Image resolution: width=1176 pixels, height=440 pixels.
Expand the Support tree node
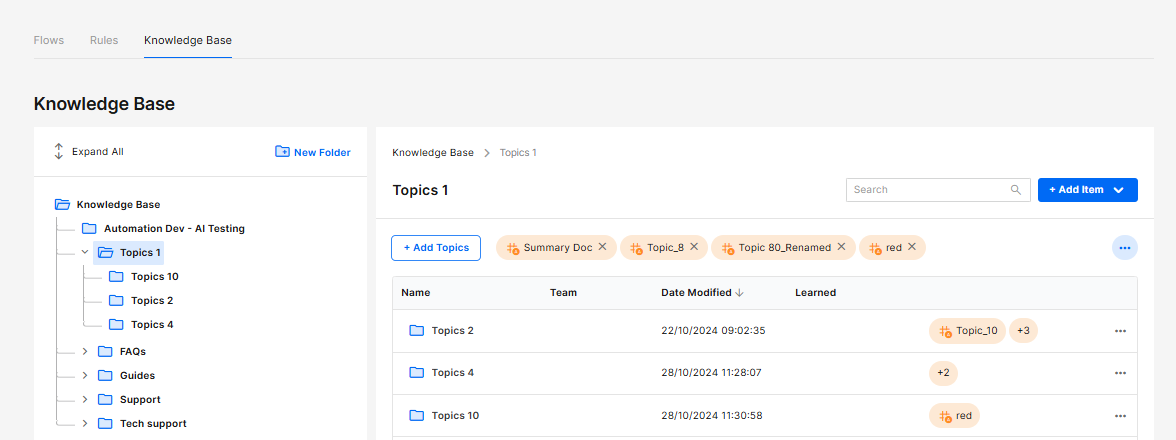(85, 400)
